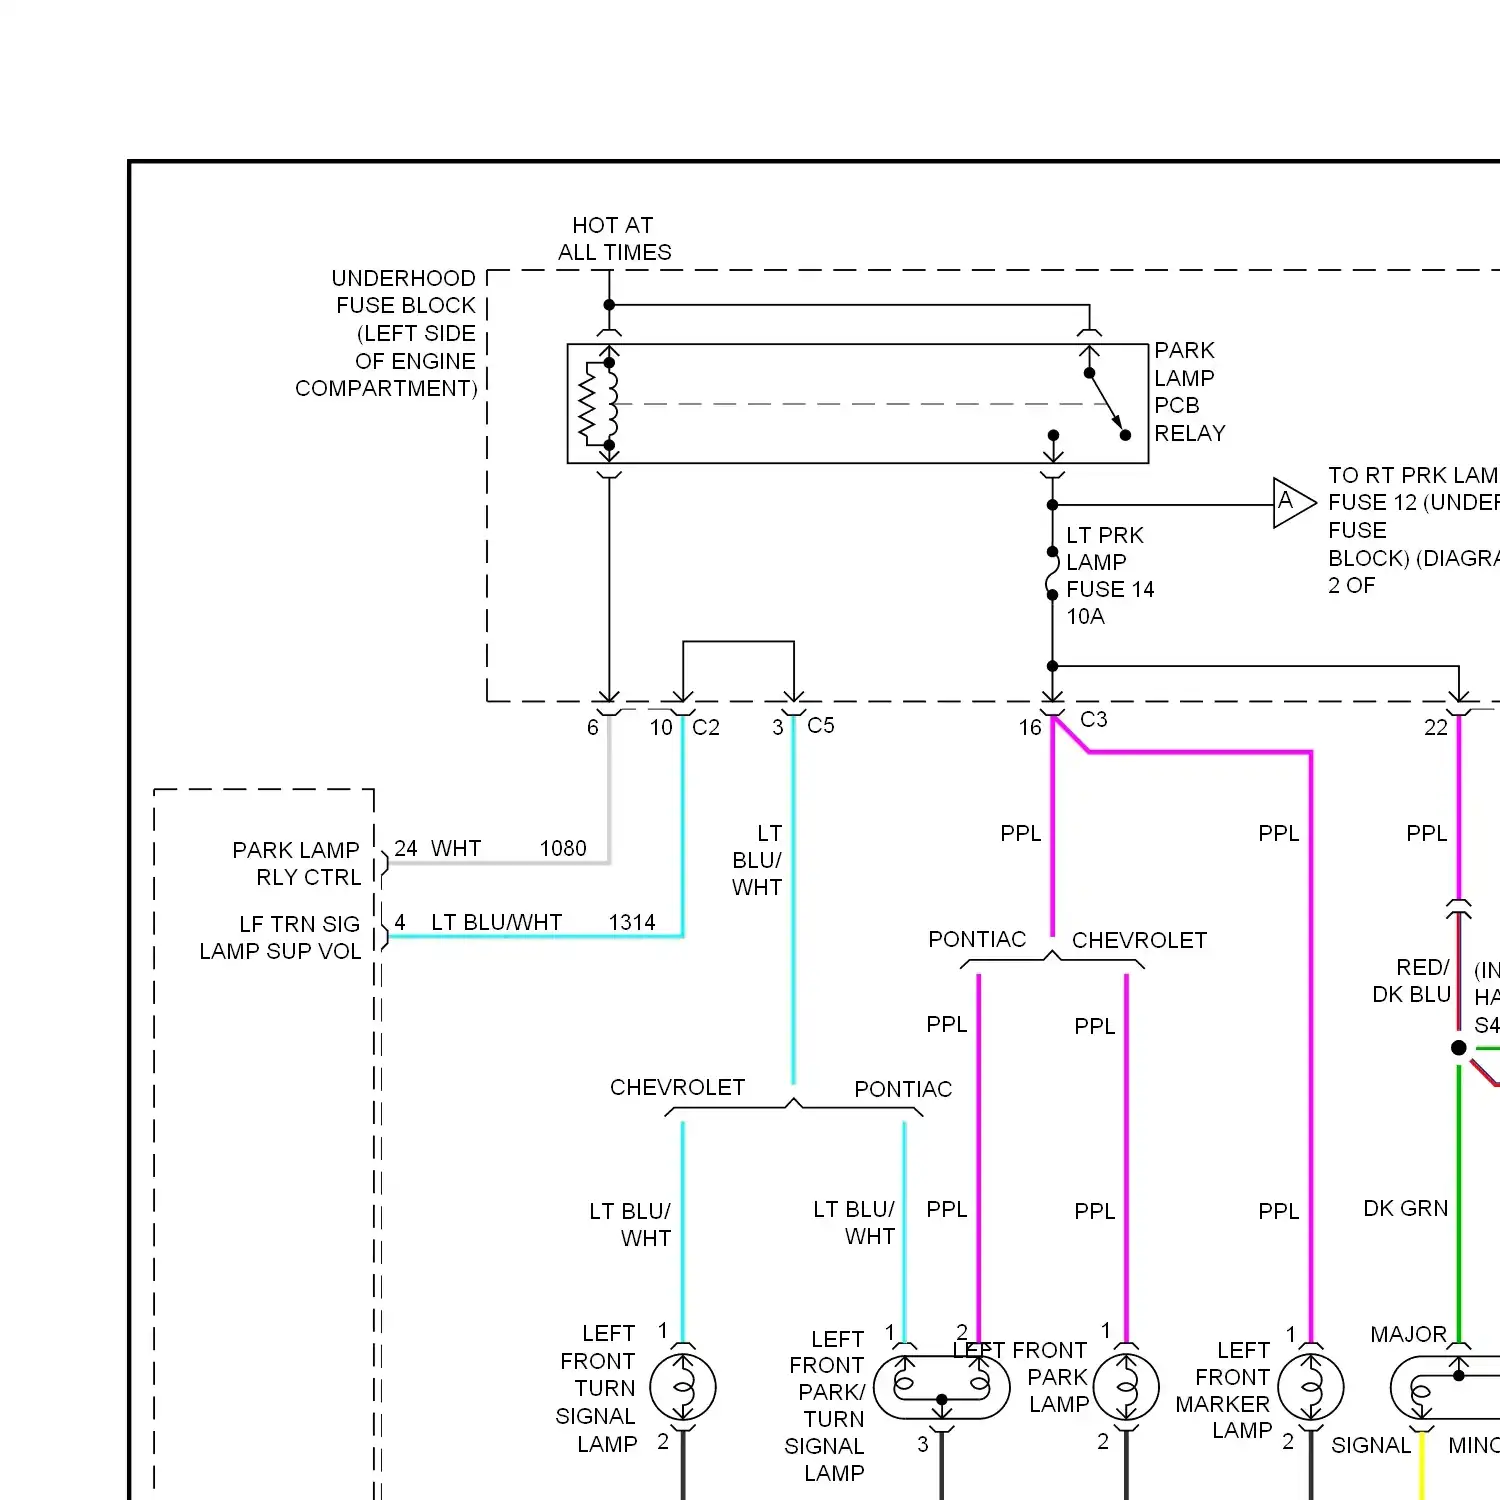The image size is (1500, 1500).
Task: Click the 'LT BLU/ WHT' label above turn signal lamp
Action: coord(630,1224)
